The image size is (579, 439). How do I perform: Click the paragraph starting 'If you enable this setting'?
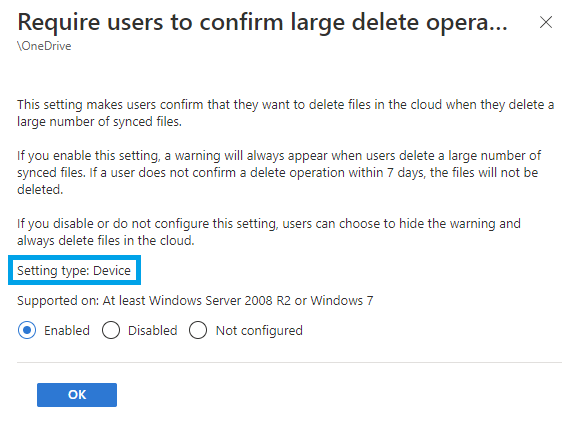click(279, 172)
